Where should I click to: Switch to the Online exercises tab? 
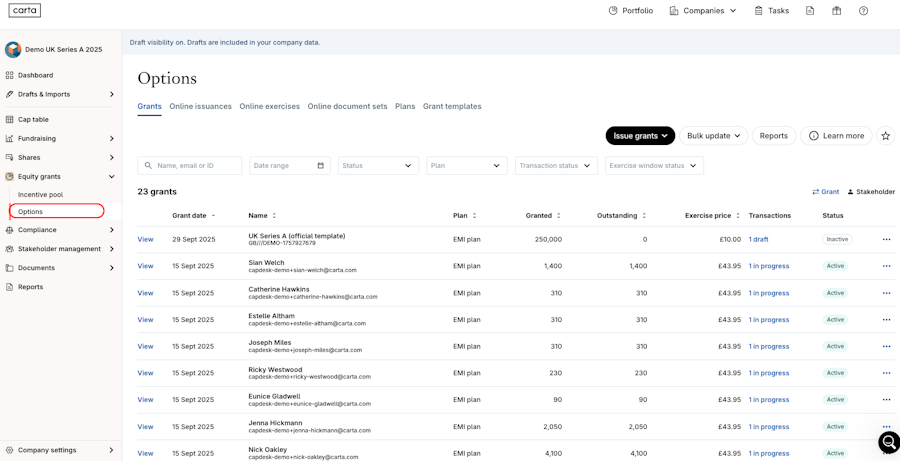[x=269, y=106]
